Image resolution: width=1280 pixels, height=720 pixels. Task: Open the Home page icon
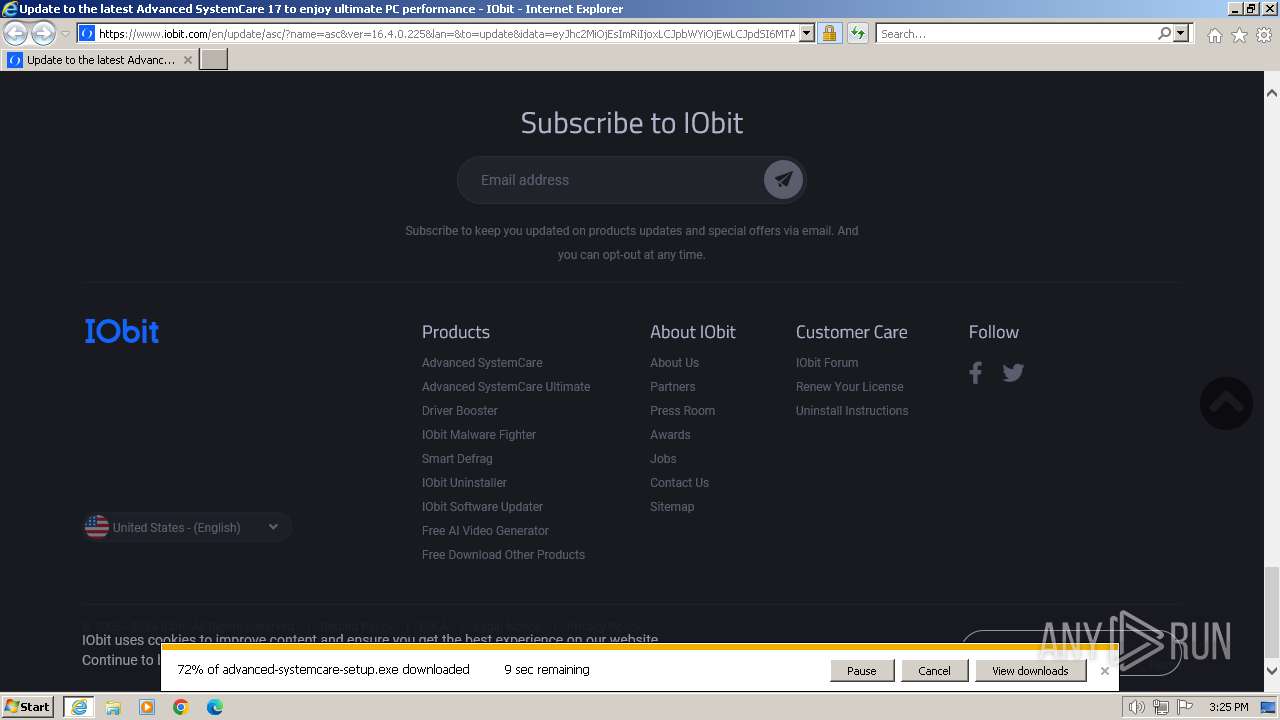(x=1214, y=35)
